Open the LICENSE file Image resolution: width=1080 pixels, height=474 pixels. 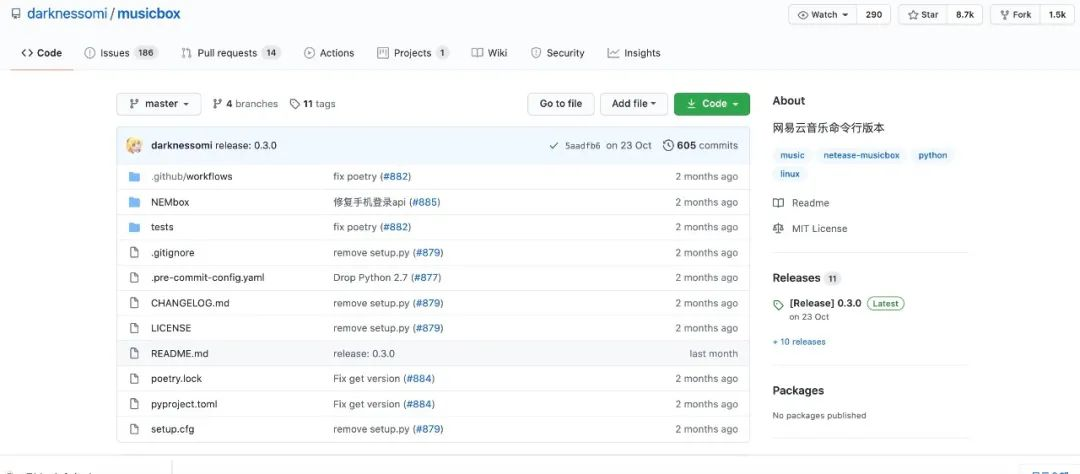[171, 328]
